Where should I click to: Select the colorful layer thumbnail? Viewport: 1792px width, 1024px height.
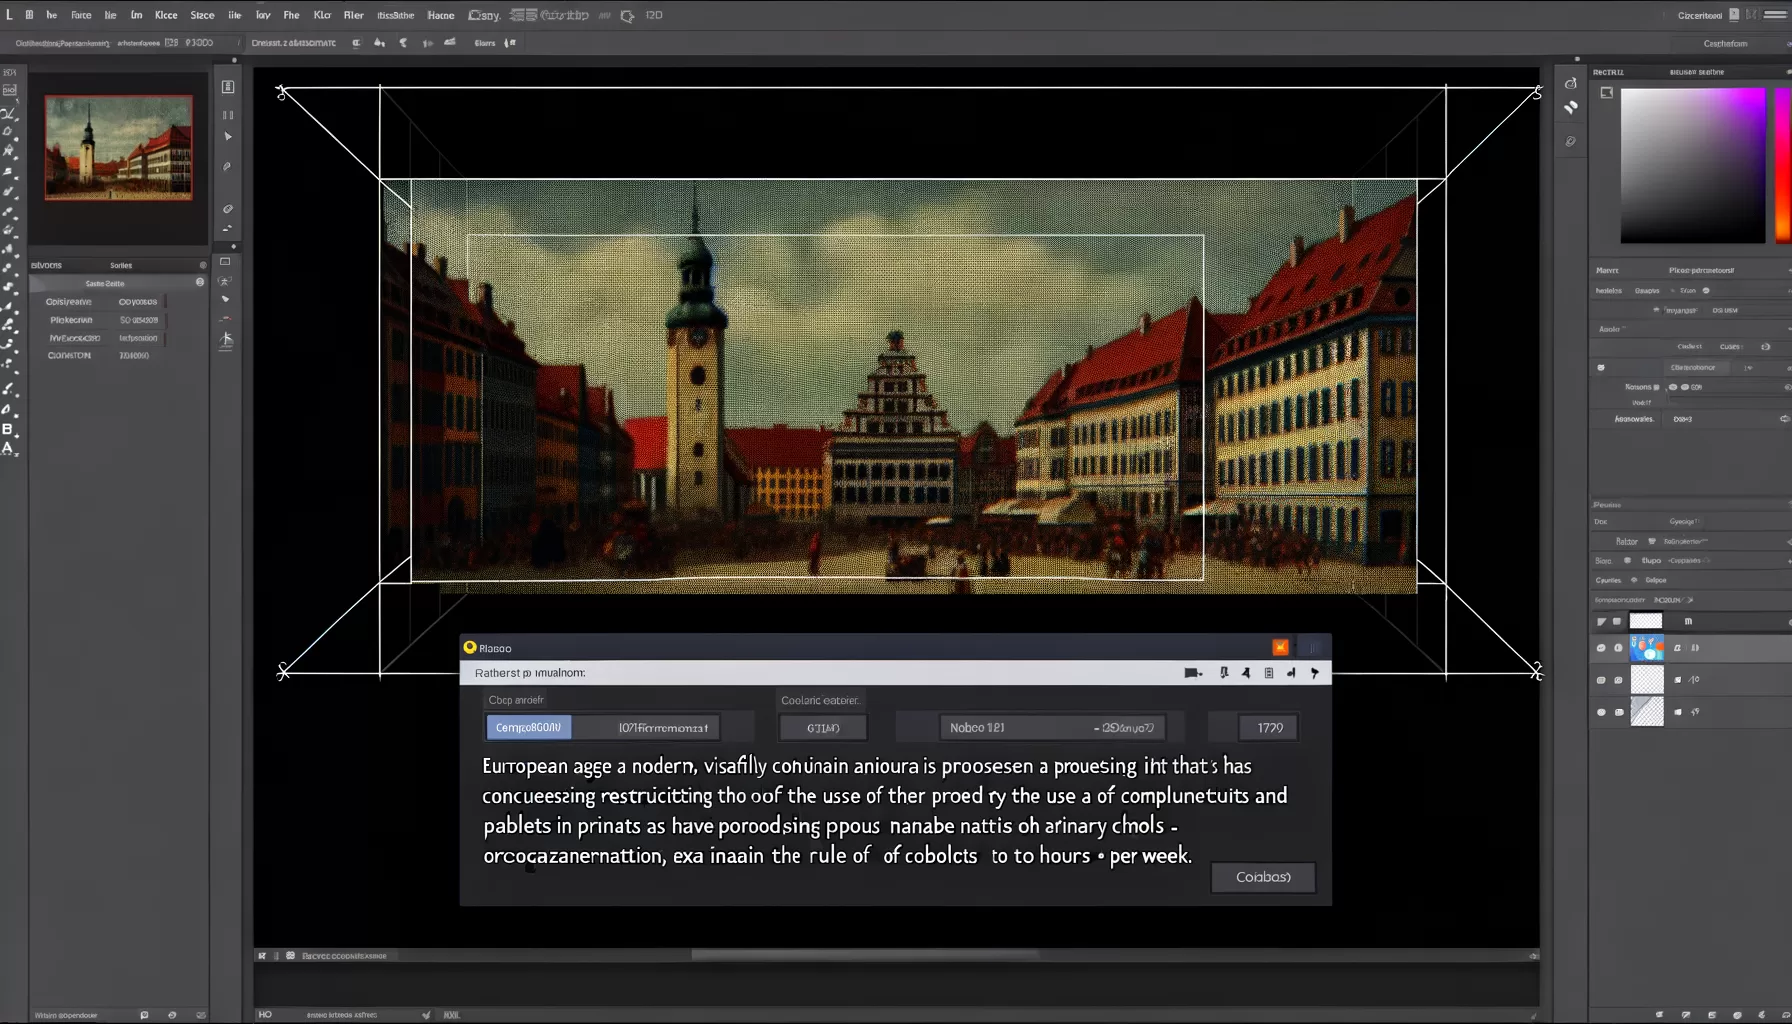tap(1647, 648)
